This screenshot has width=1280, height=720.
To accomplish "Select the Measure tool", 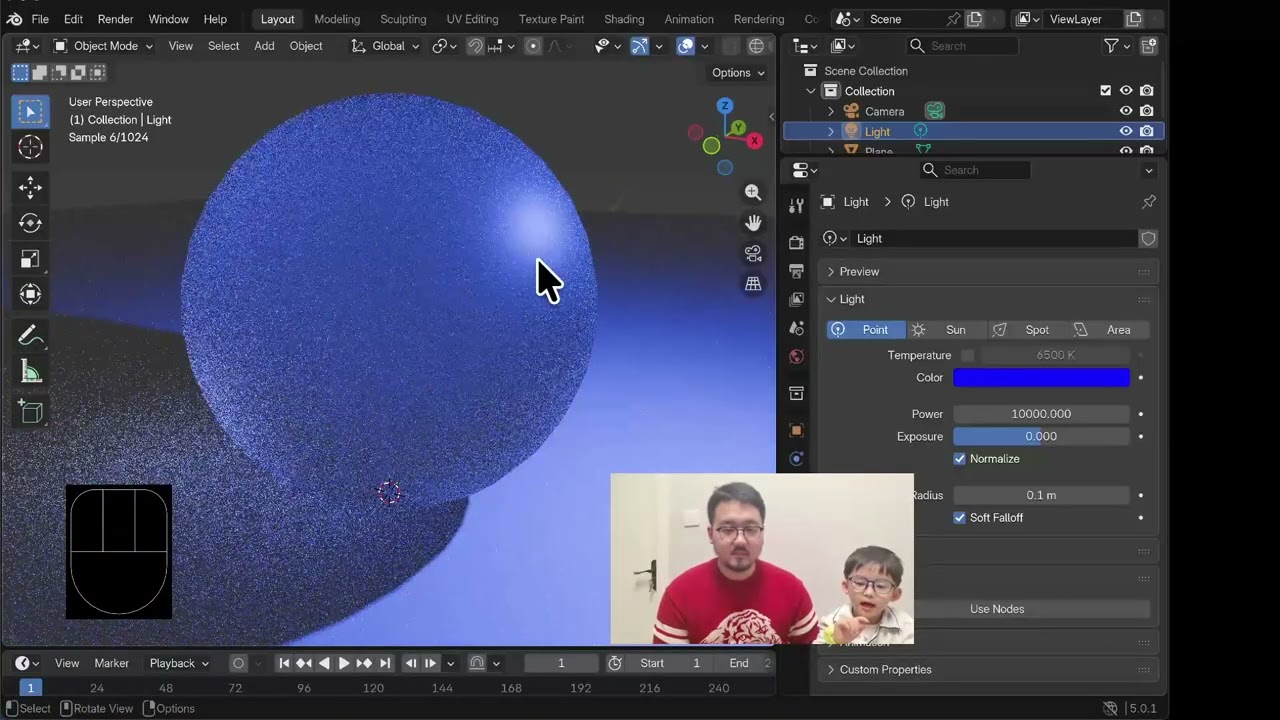I will point(30,373).
